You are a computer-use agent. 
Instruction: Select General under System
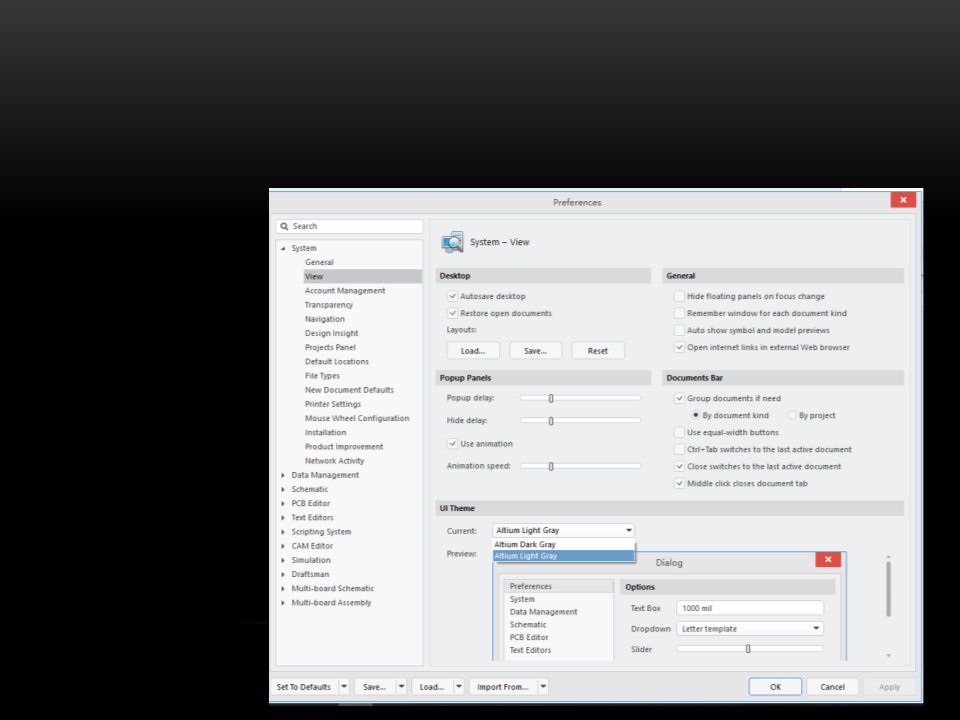(x=319, y=263)
